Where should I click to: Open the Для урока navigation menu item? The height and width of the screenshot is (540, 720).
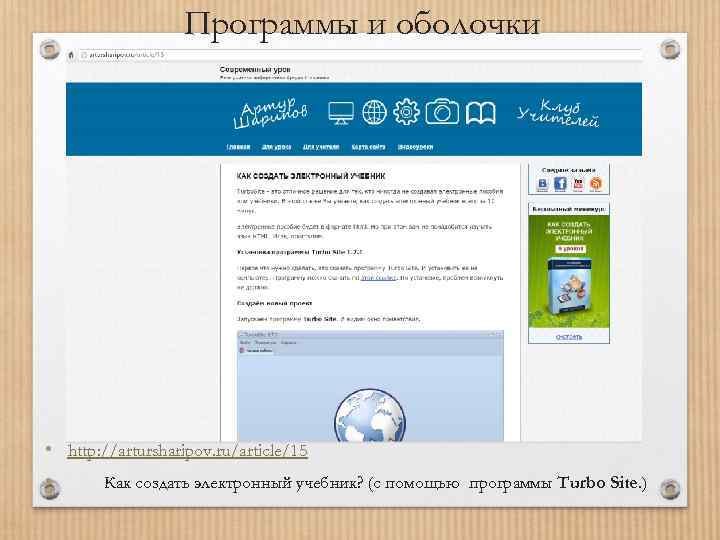[276, 147]
